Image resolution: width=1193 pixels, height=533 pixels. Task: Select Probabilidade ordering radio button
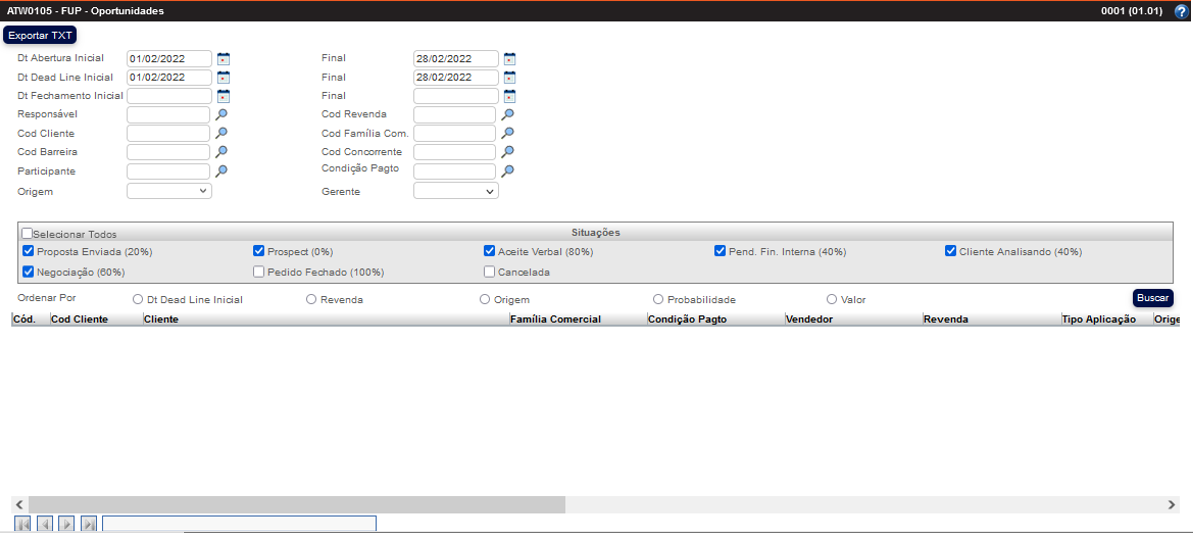tap(658, 299)
